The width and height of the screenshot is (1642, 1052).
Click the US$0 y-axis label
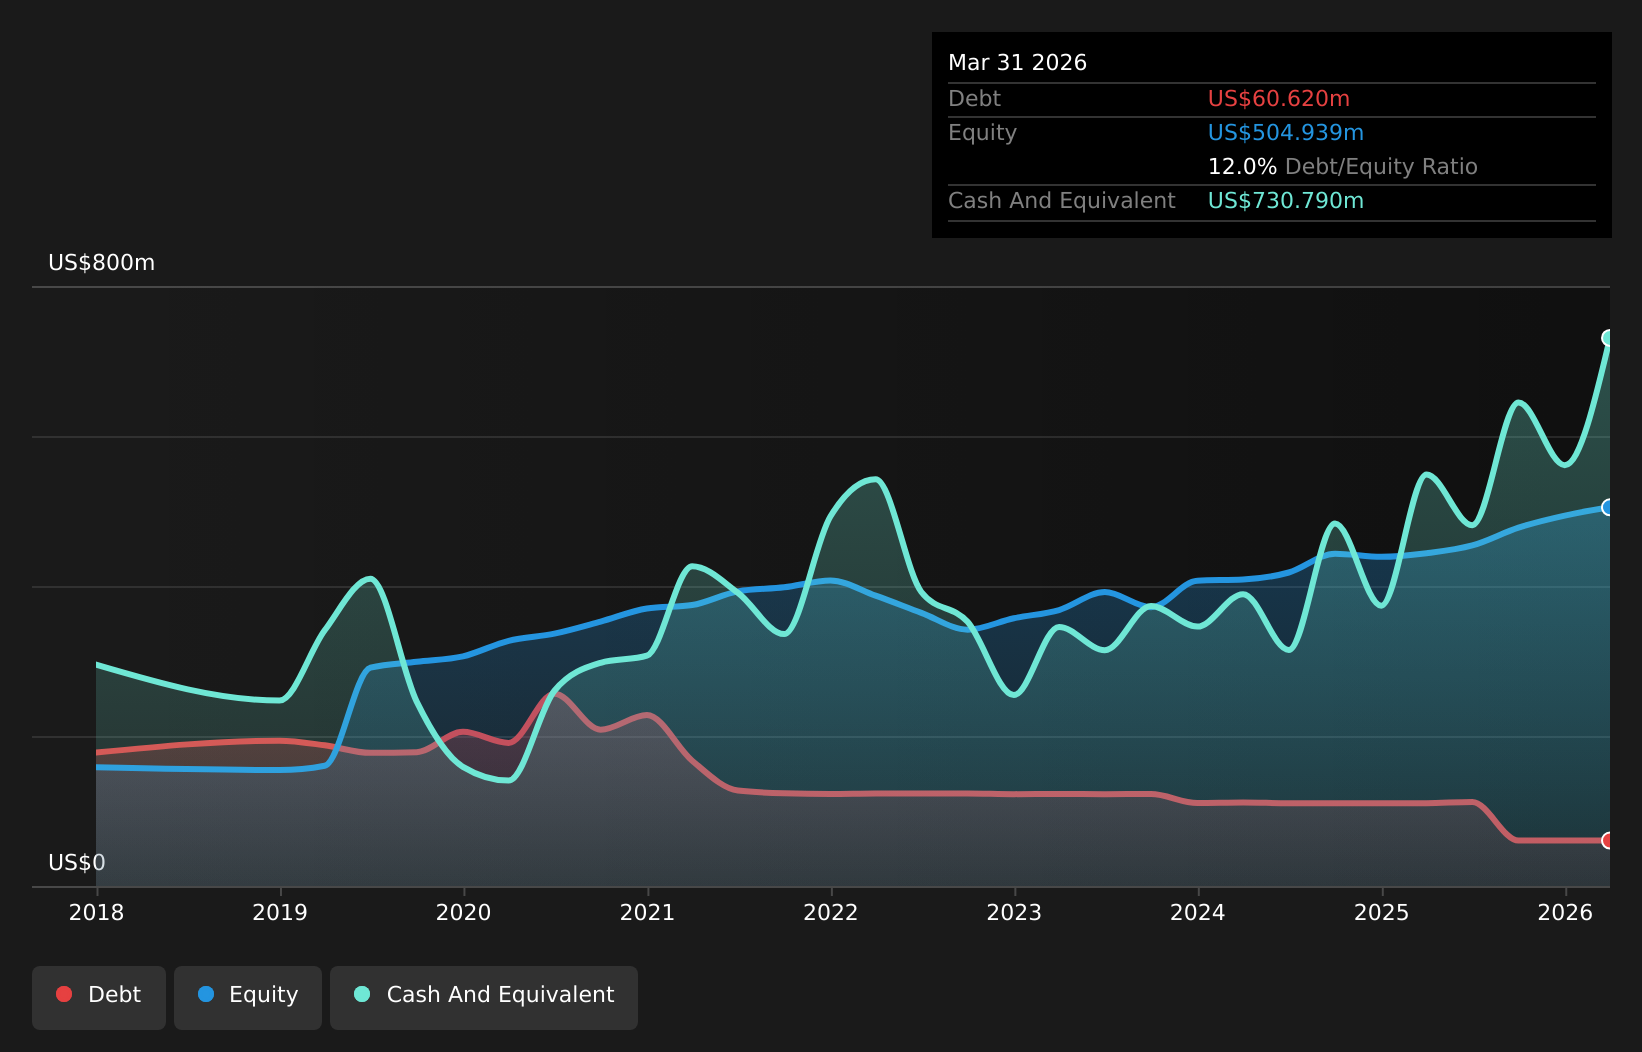[x=77, y=863]
